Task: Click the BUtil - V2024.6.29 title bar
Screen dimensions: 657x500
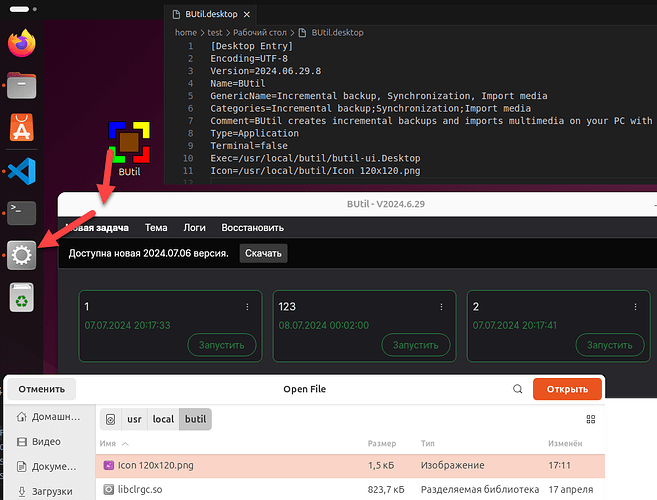Action: pyautogui.click(x=357, y=204)
